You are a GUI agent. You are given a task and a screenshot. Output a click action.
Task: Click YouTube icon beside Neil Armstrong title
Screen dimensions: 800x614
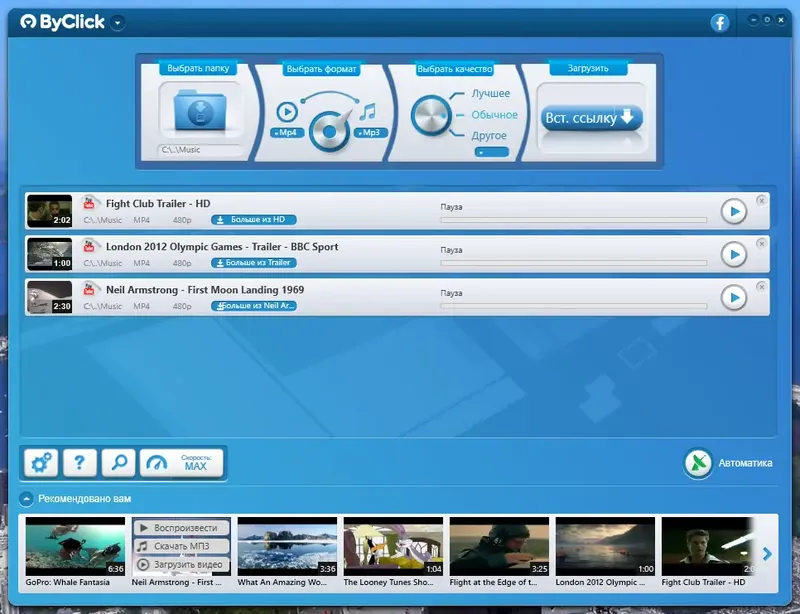[x=89, y=290]
